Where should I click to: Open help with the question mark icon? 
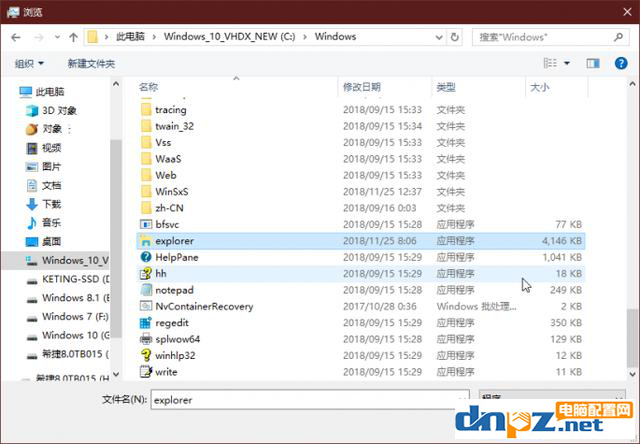[x=621, y=63]
